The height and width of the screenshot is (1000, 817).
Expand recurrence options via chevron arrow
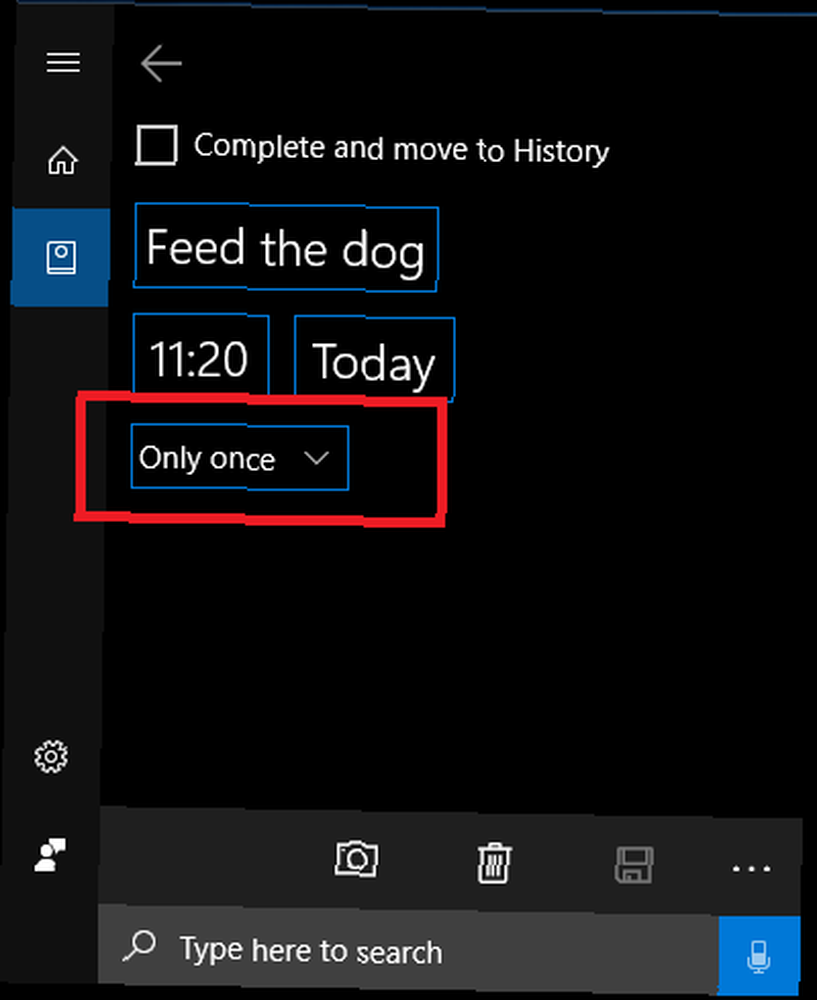point(316,457)
